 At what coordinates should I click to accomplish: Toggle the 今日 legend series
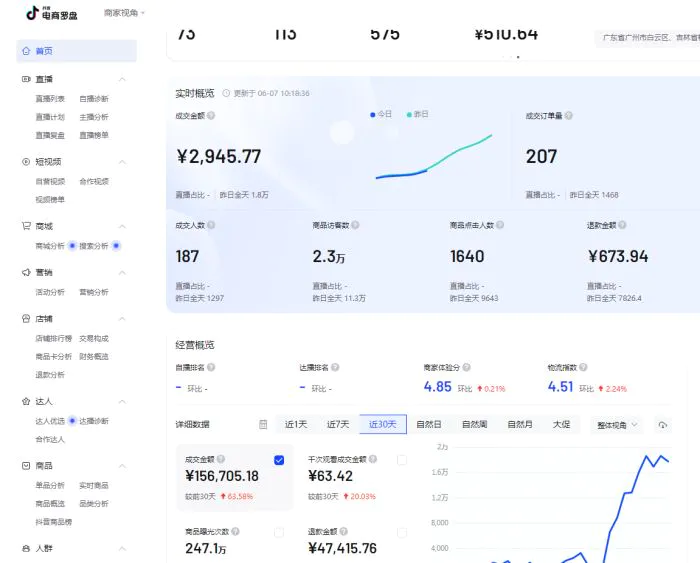[381, 114]
